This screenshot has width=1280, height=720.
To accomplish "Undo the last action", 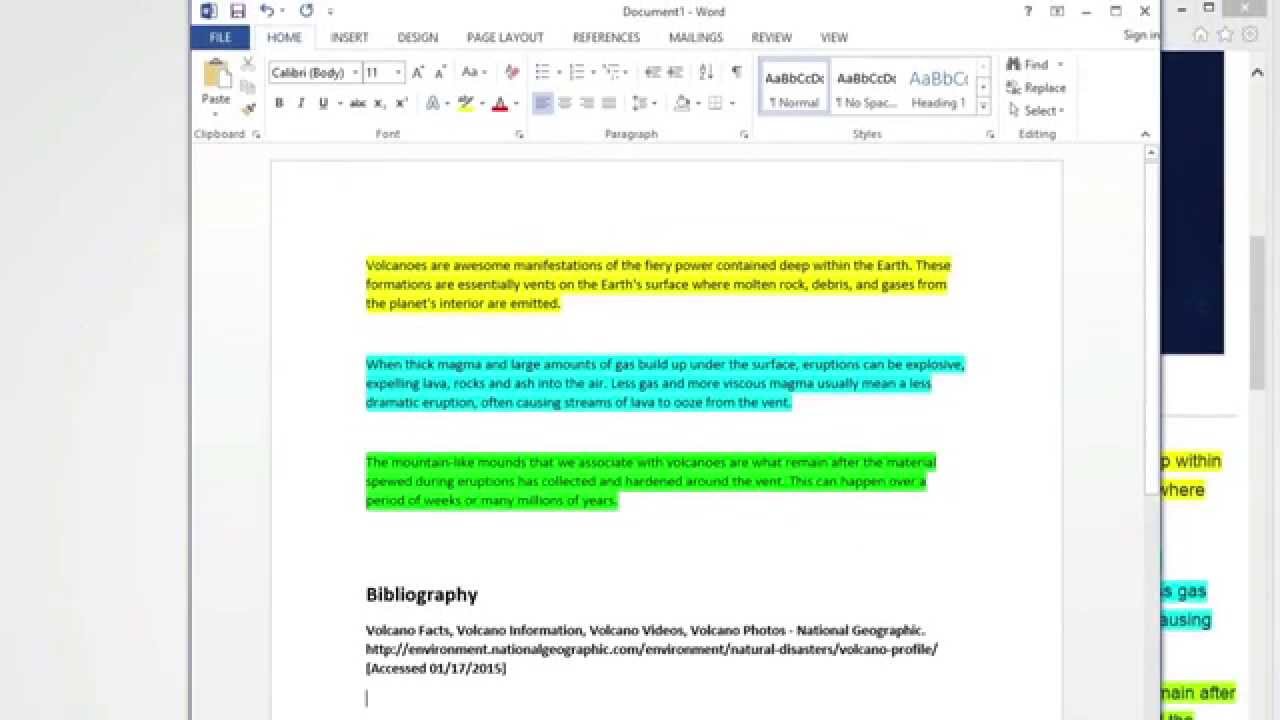I will [266, 11].
